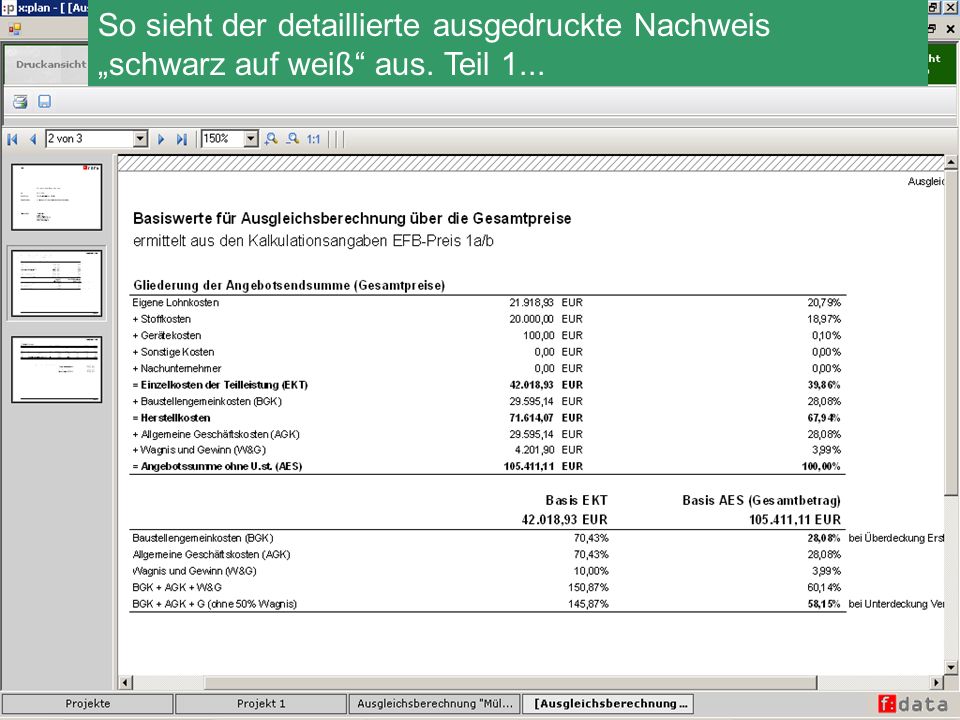Switch to the Projekte tab
Screen dimensions: 960x720
[x=88, y=703]
